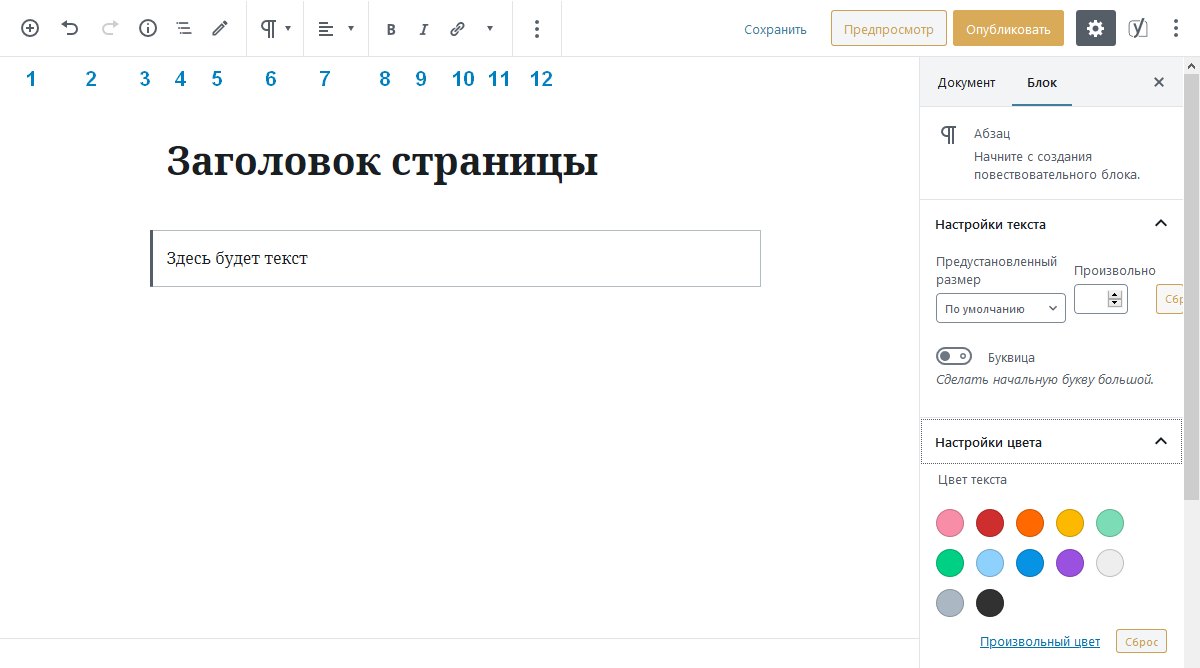Select the red text color swatch
The height and width of the screenshot is (668, 1200).
990,523
